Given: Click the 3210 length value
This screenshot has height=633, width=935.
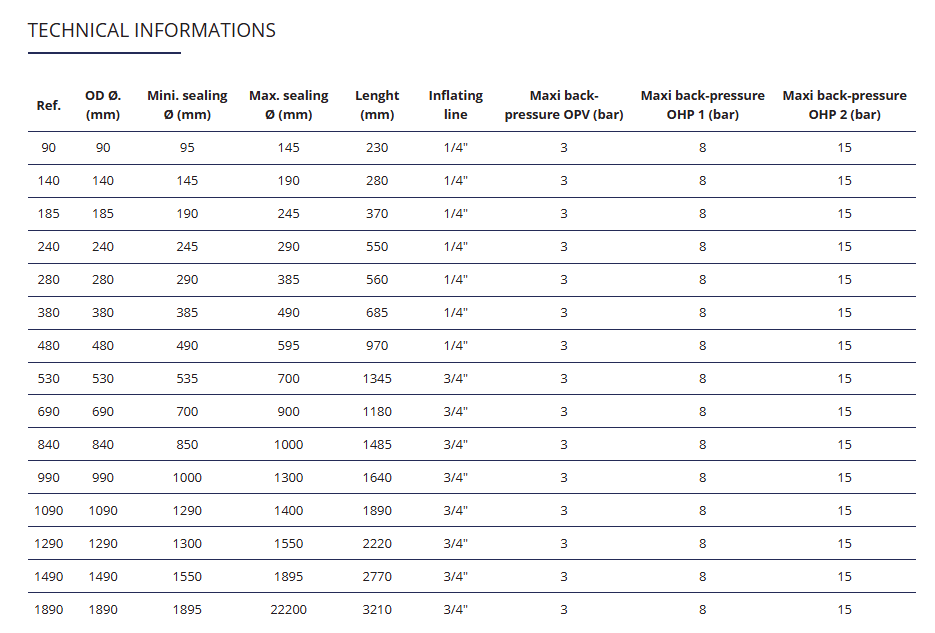Looking at the screenshot, I should click(x=377, y=609).
